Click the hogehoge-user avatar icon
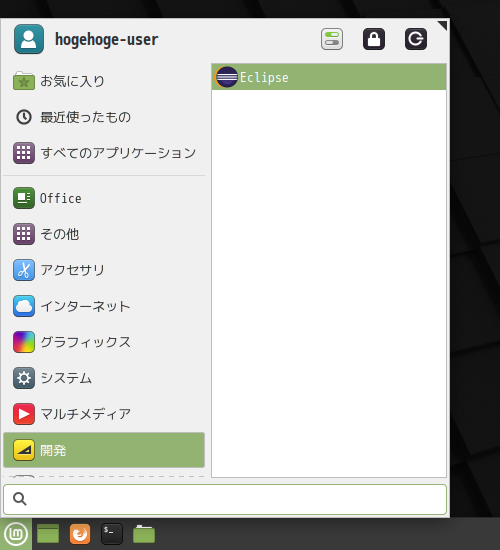Image resolution: width=500 pixels, height=550 pixels. click(29, 39)
